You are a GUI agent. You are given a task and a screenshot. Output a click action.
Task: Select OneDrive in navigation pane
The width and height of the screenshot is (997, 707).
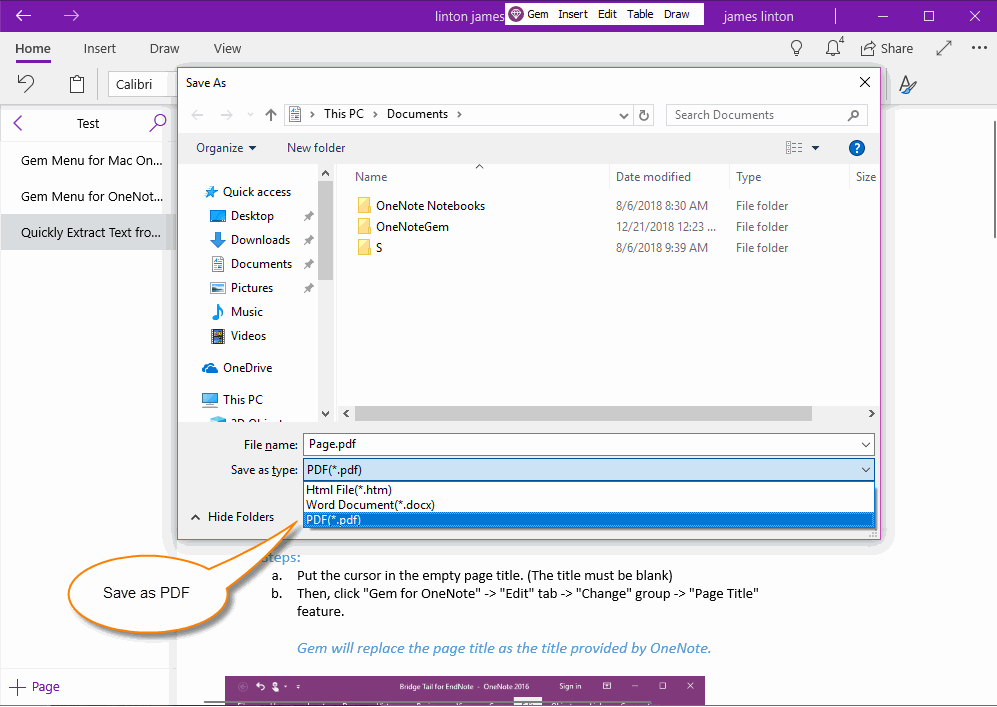click(237, 367)
